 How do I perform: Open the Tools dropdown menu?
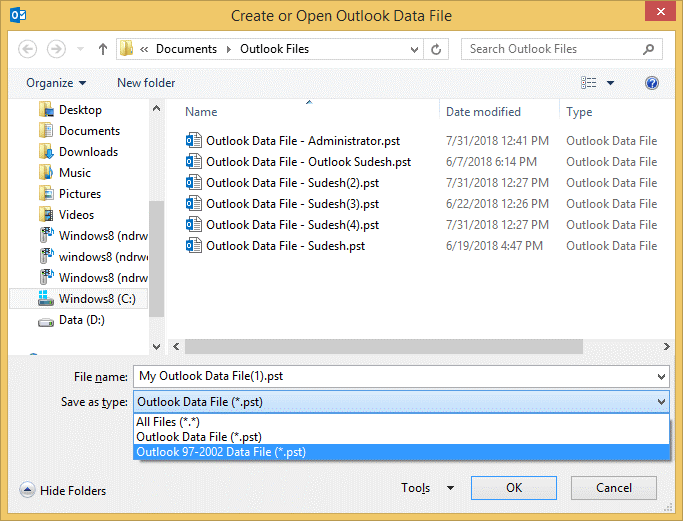pyautogui.click(x=427, y=488)
